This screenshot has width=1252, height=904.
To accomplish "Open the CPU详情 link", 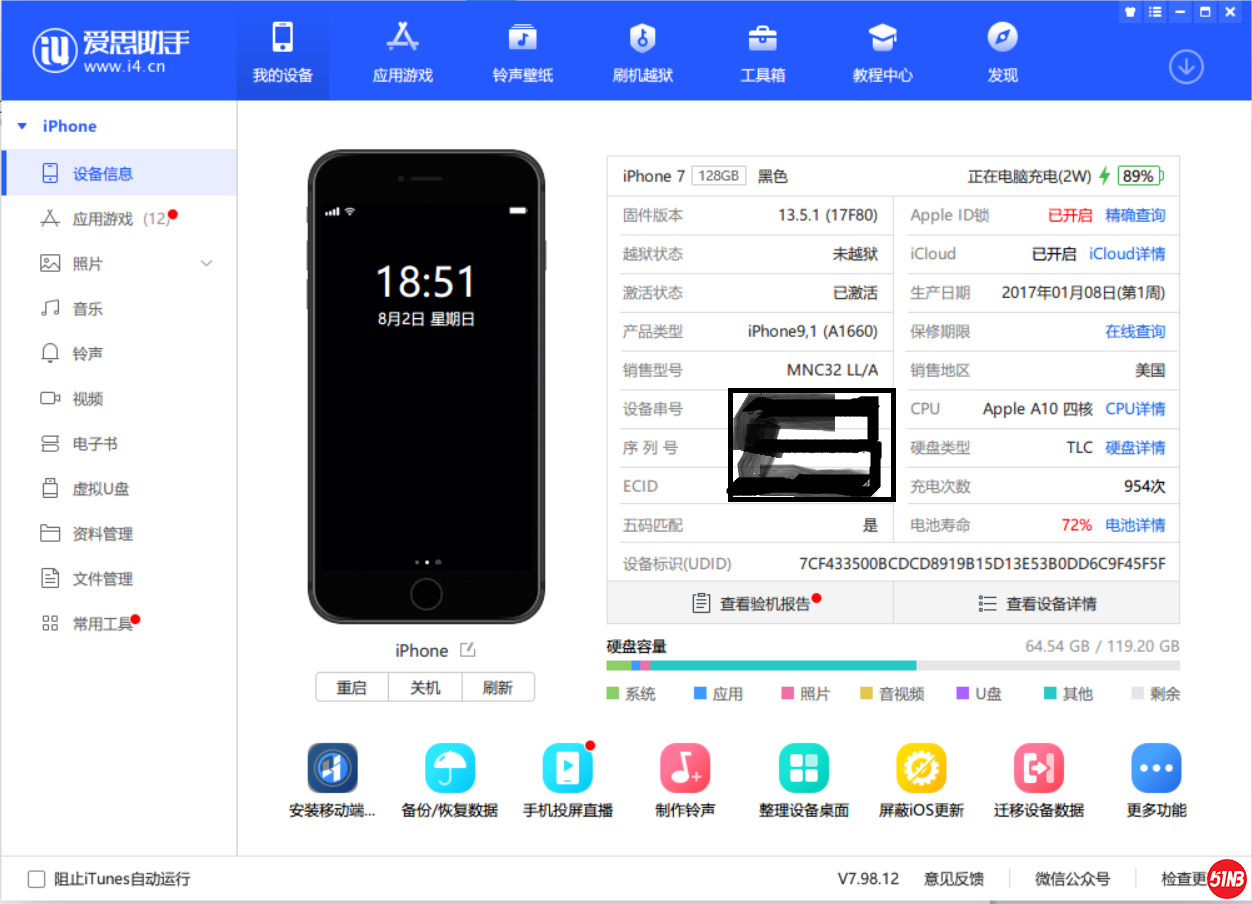I will 1135,409.
